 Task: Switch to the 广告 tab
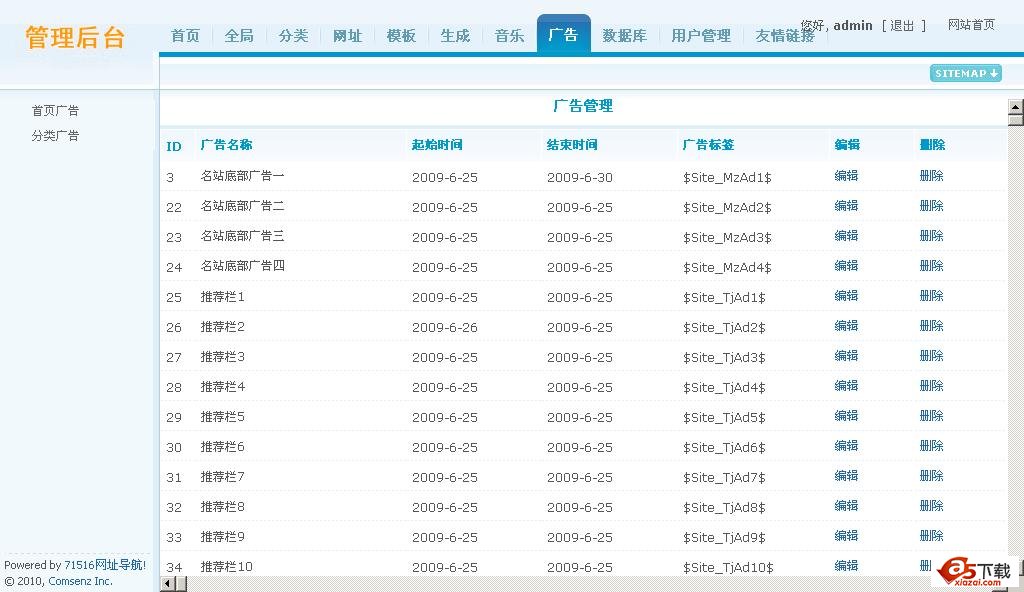click(563, 35)
